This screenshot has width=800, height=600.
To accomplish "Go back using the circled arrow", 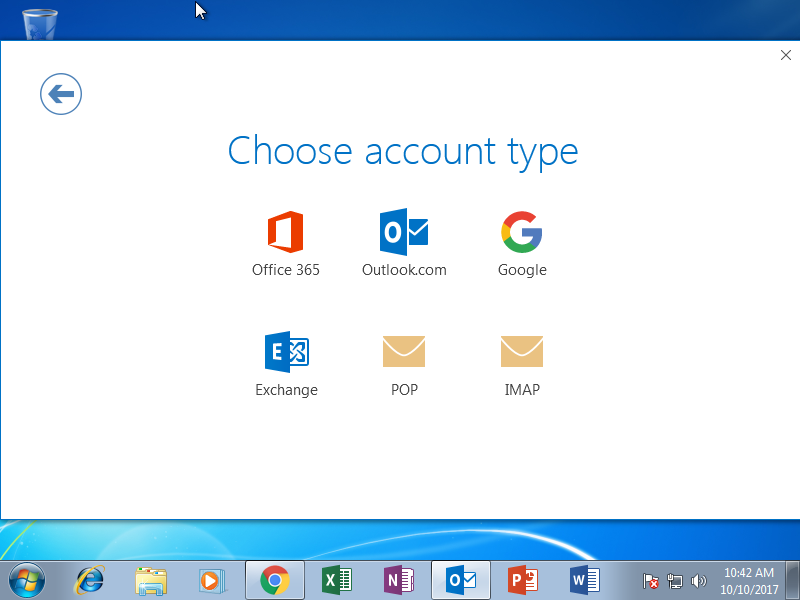I will pyautogui.click(x=61, y=94).
